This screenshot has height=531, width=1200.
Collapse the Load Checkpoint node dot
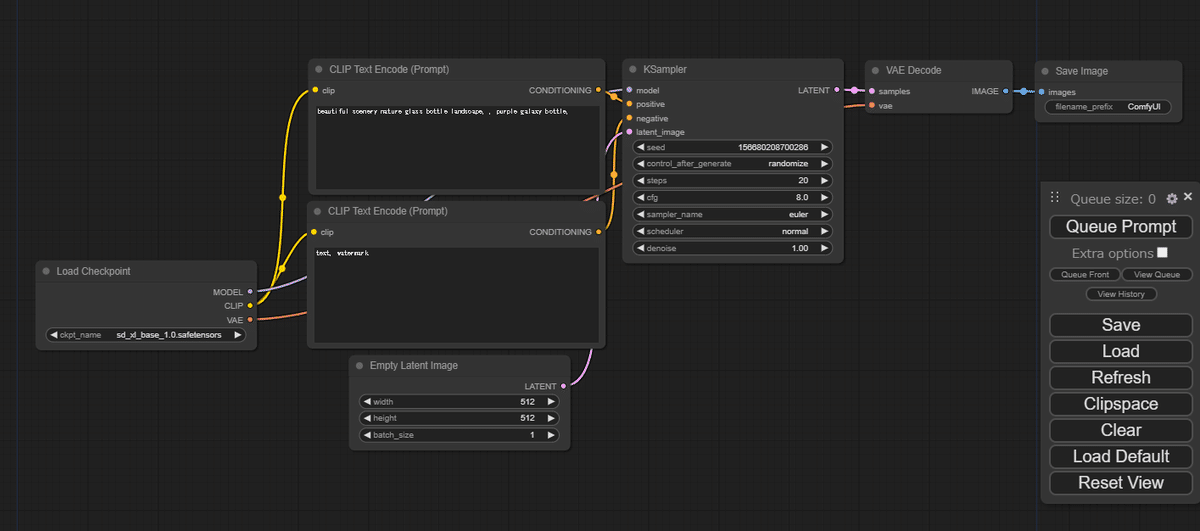pos(47,271)
